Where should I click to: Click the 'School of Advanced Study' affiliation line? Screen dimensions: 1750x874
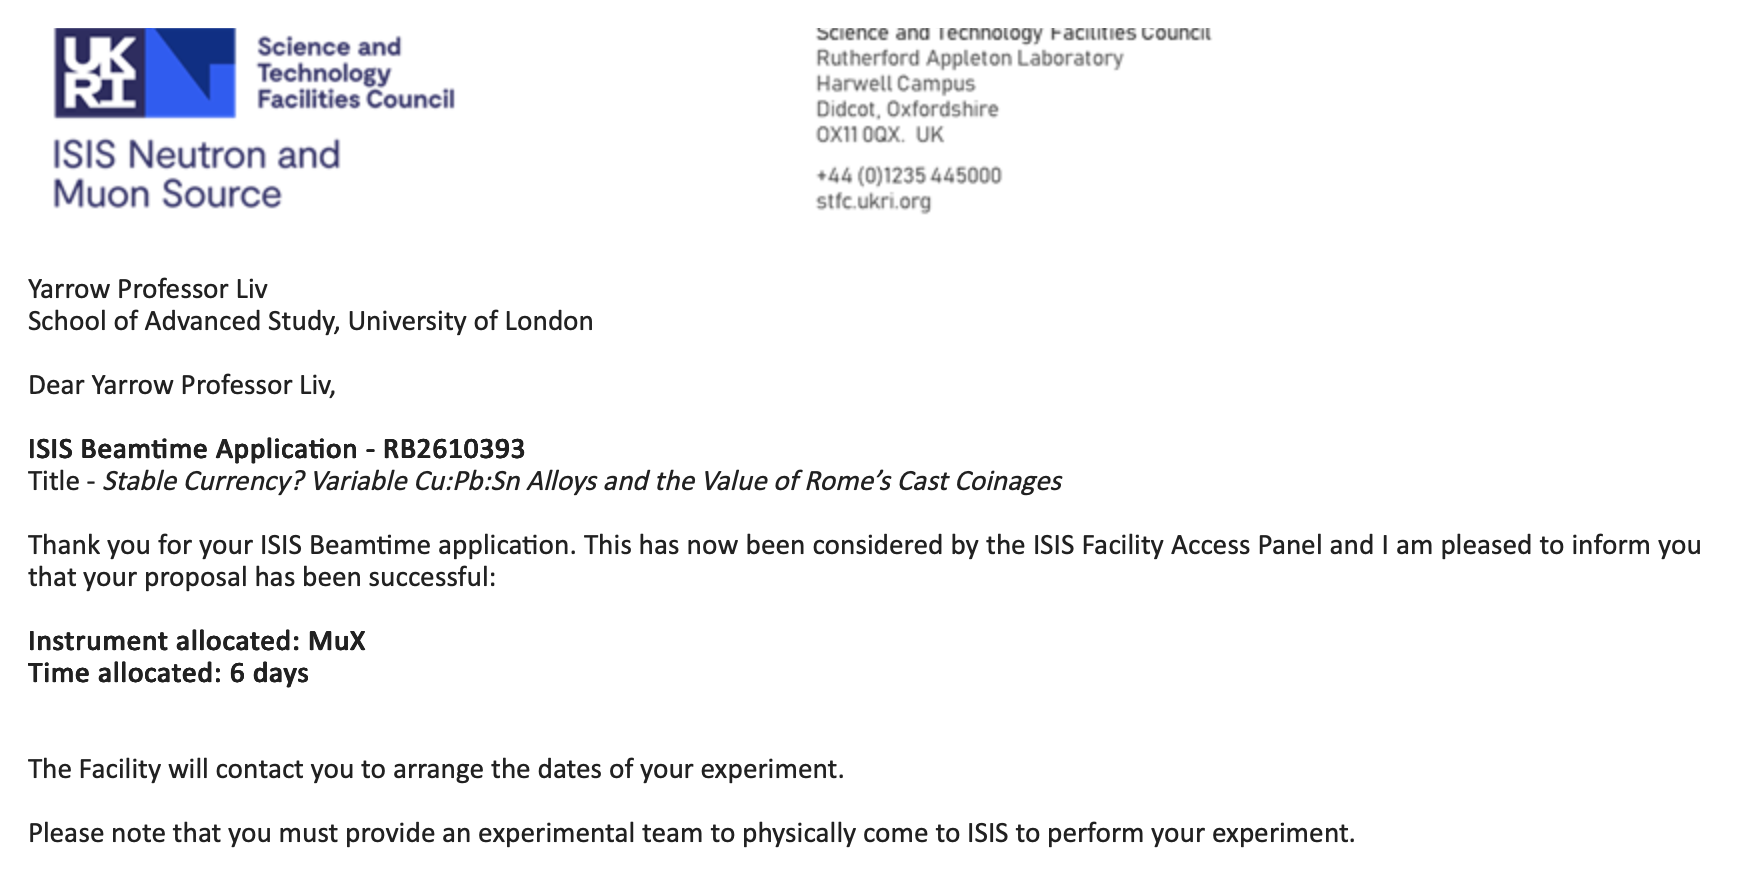tap(310, 321)
